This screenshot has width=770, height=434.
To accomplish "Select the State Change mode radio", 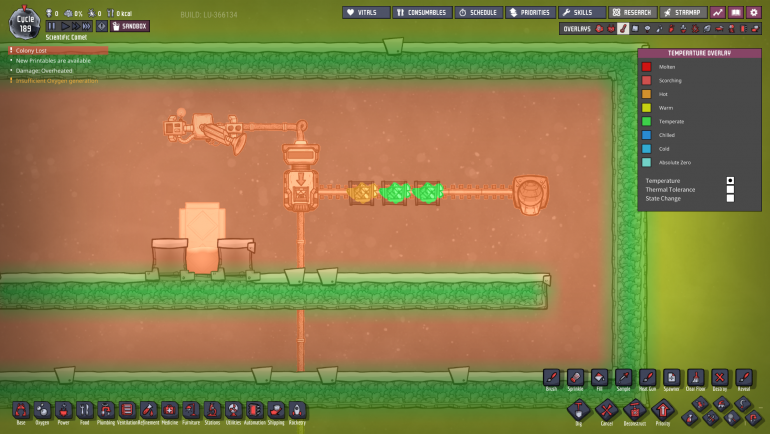I will pos(730,198).
